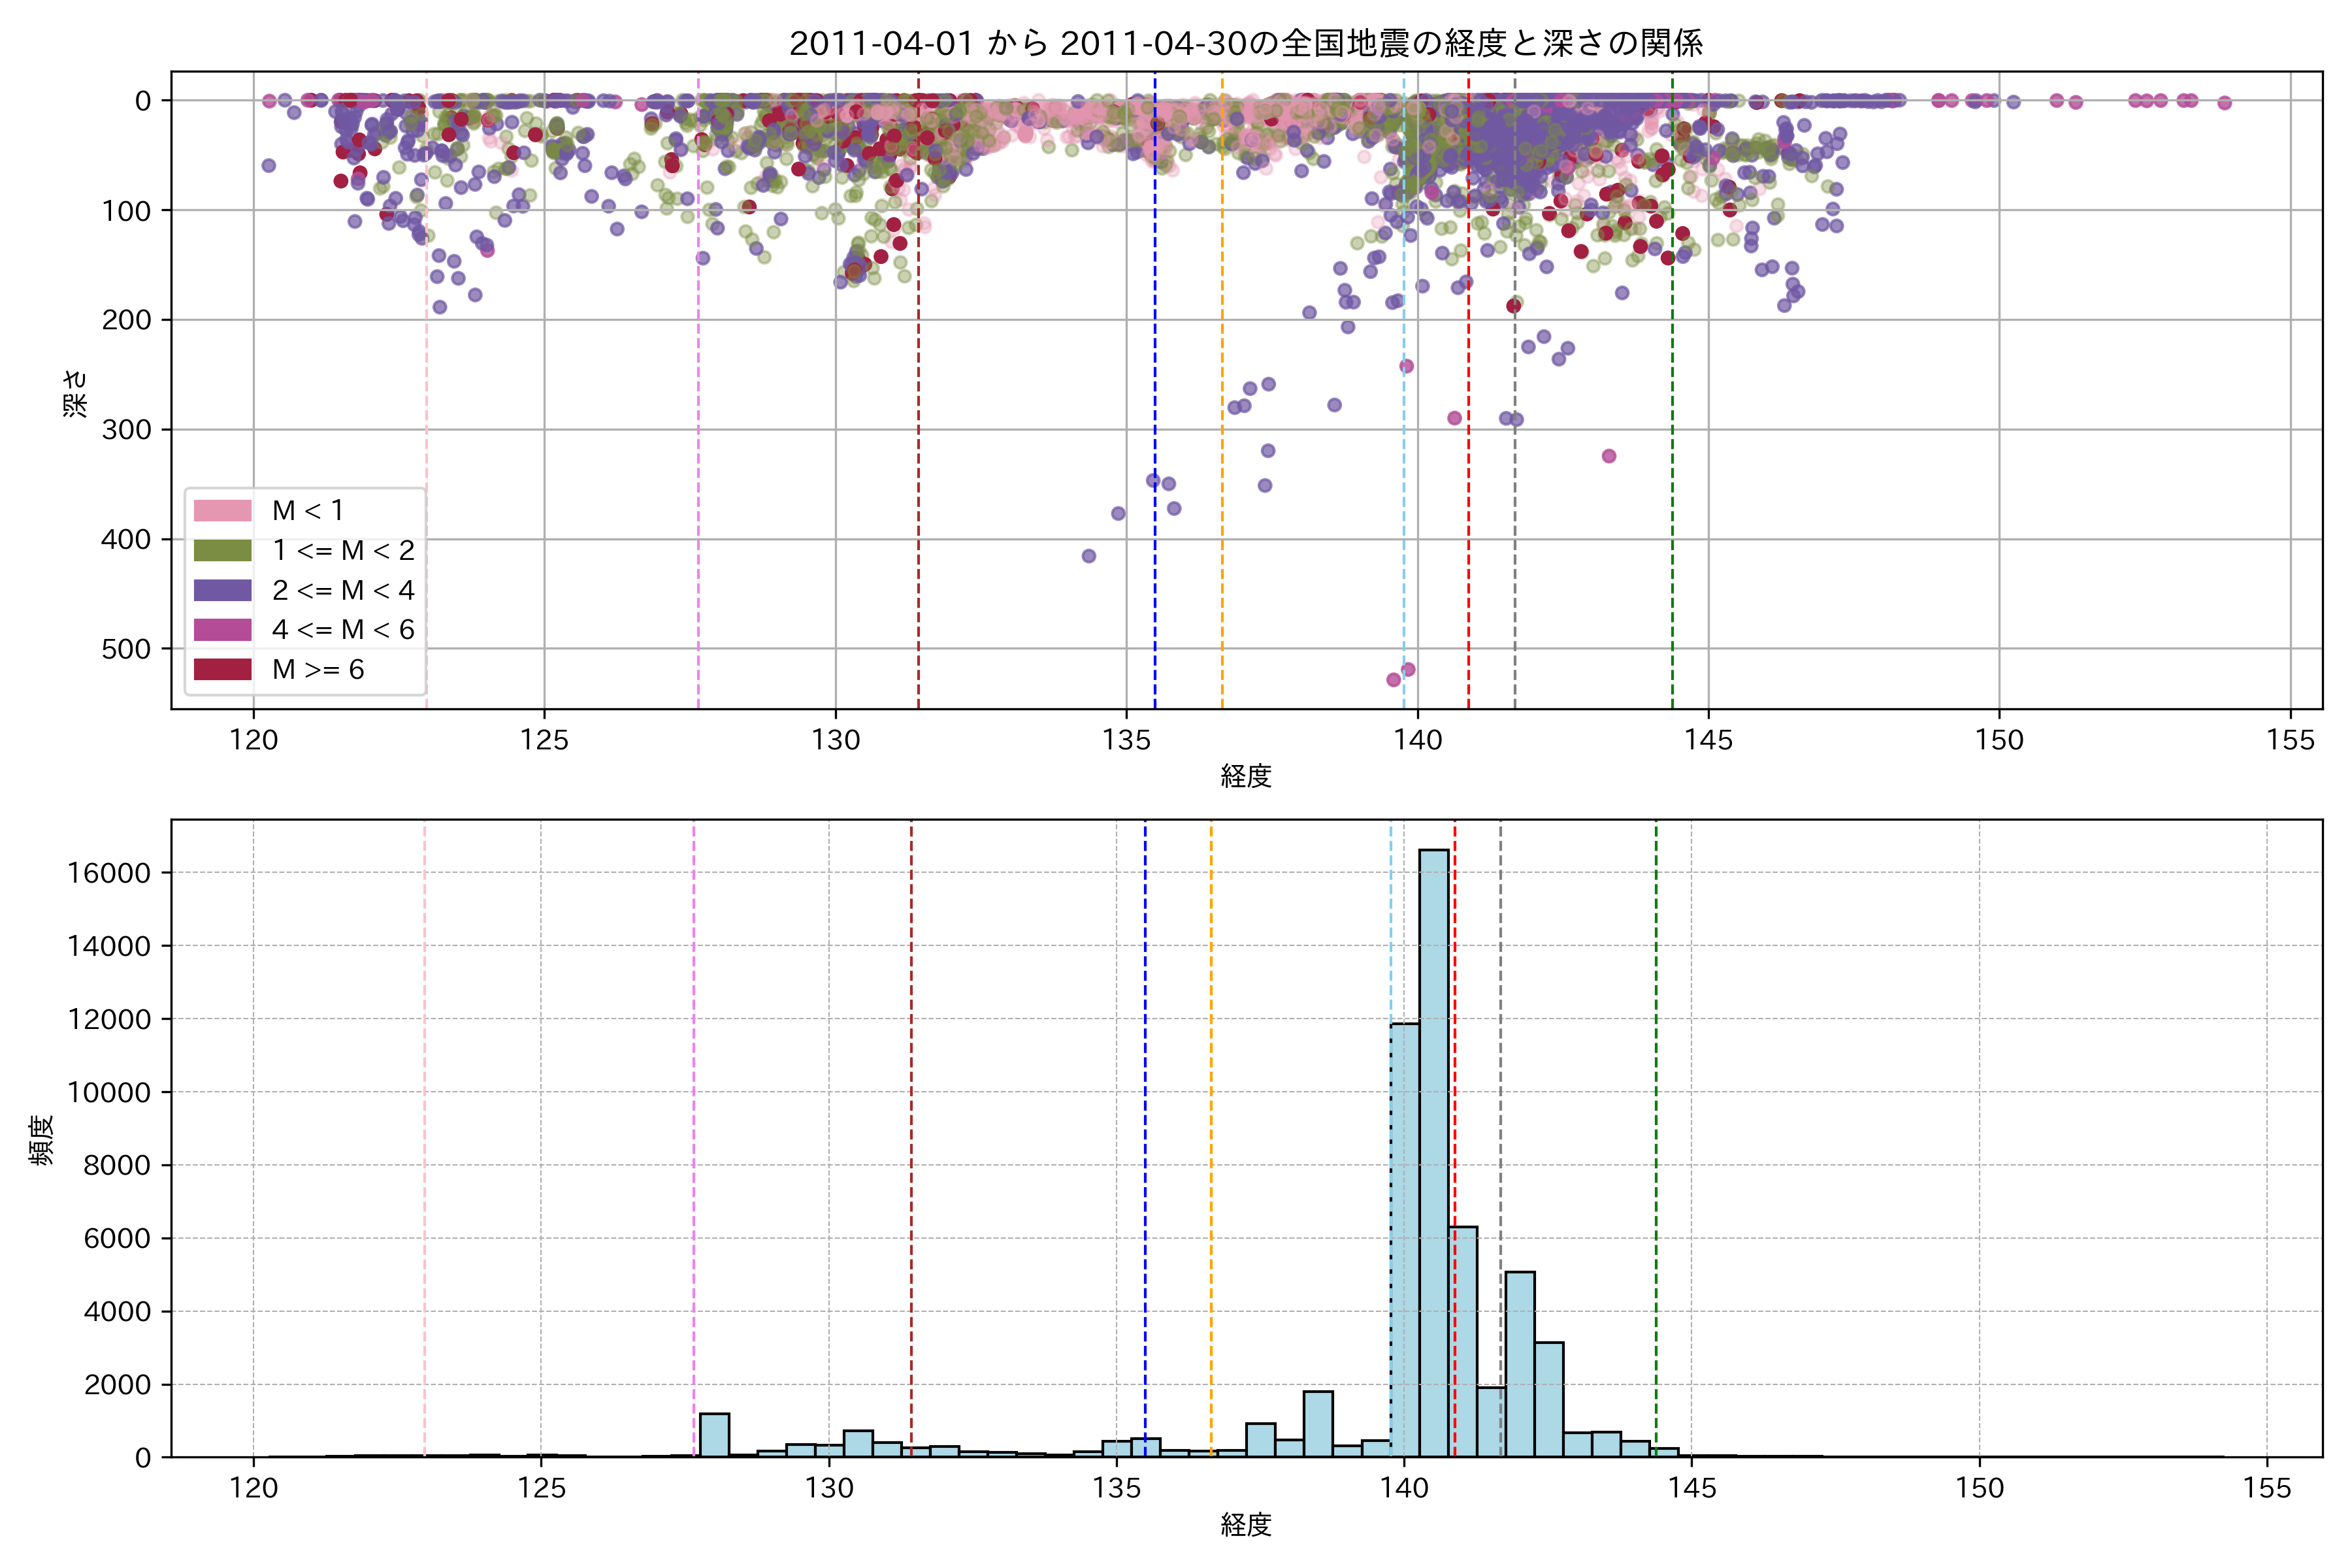Click the 経度 label under scatter plot
This screenshot has width=2352, height=1568.
tap(1245, 776)
